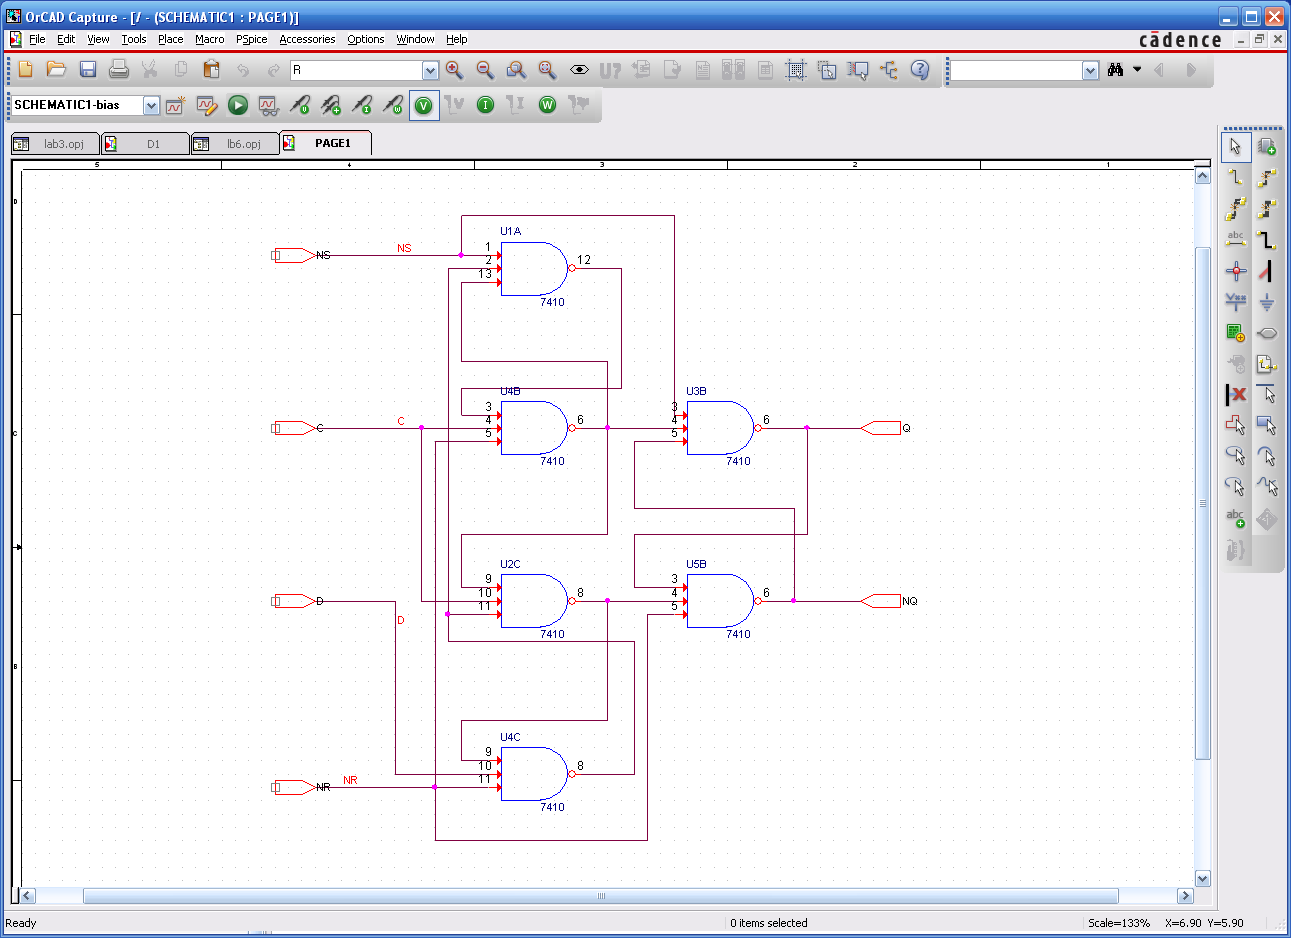Screen dimensions: 1291x938
Task: Zoom in with the plus magnifier
Action: pyautogui.click(x=454, y=69)
